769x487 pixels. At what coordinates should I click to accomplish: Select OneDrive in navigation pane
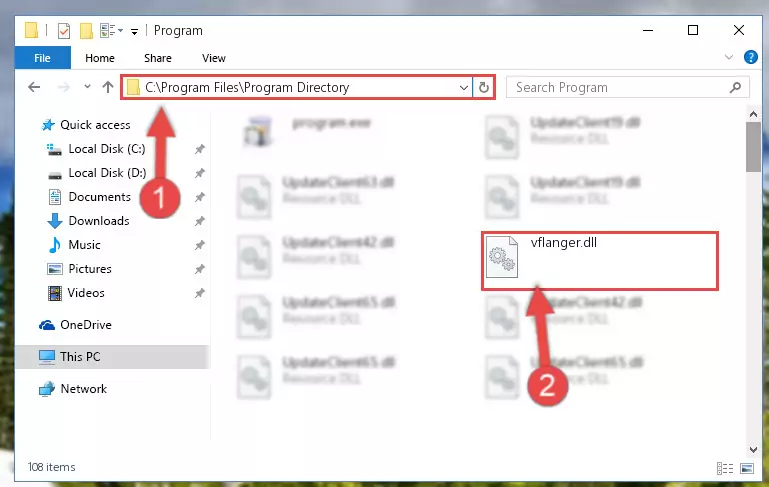click(x=86, y=325)
